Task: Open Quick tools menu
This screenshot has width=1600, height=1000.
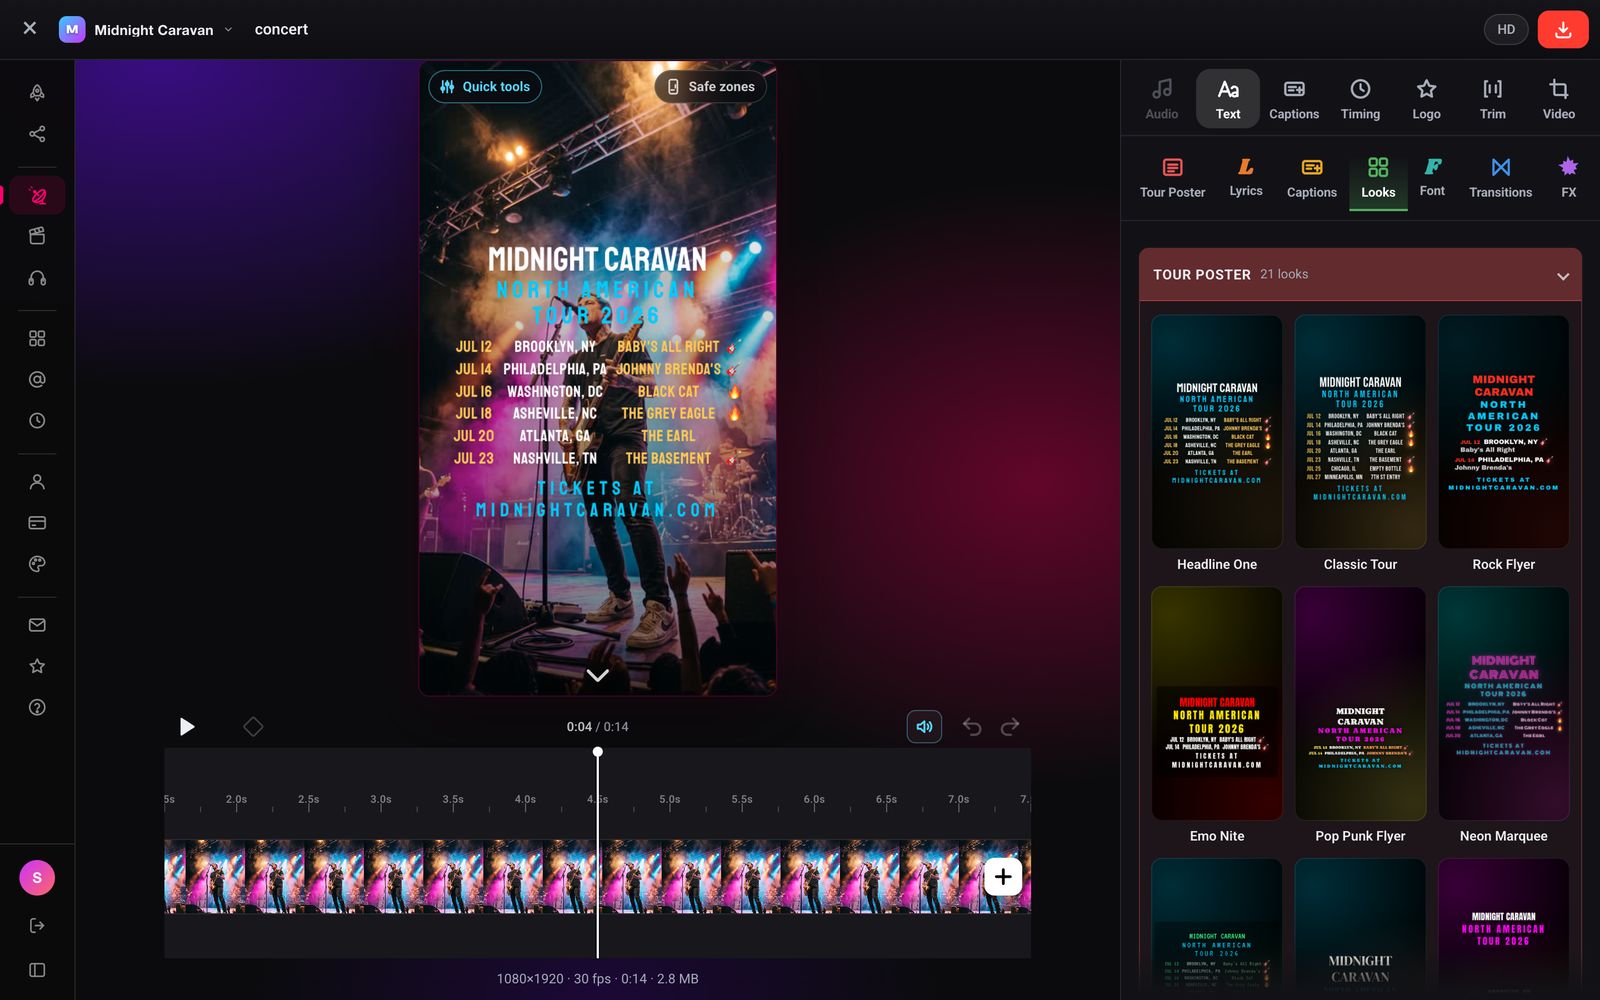Action: 485,87
